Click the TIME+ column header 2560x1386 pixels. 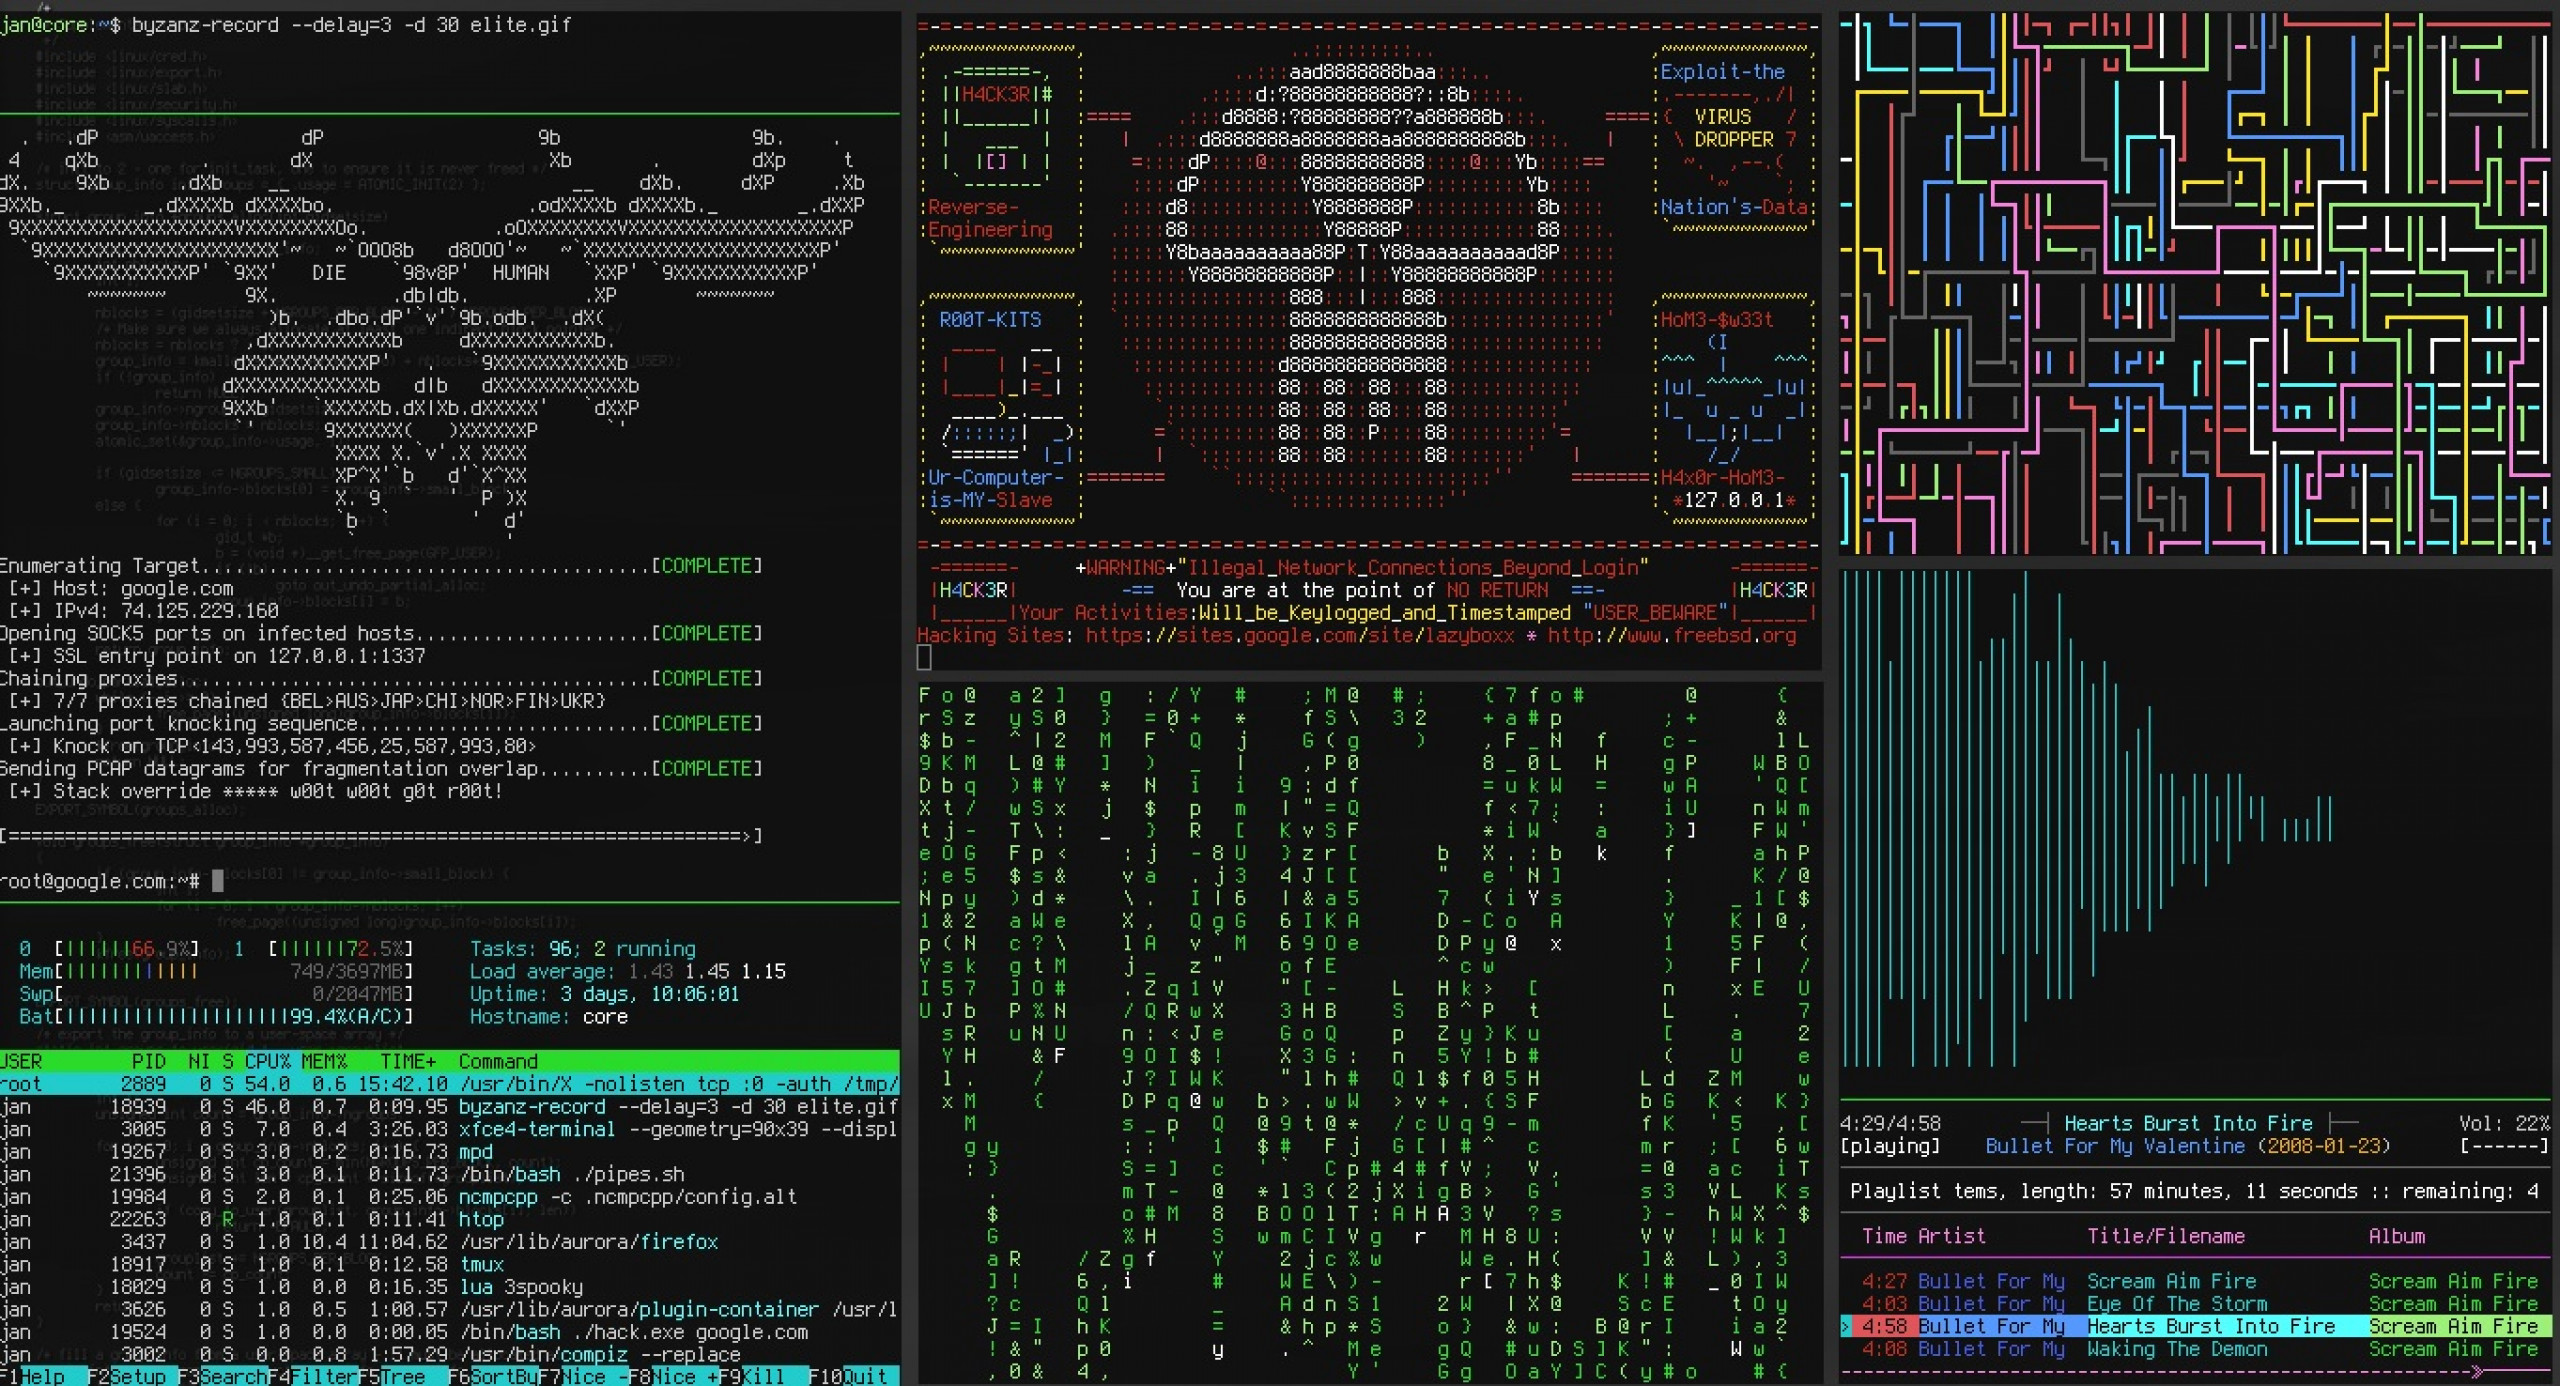(407, 1061)
